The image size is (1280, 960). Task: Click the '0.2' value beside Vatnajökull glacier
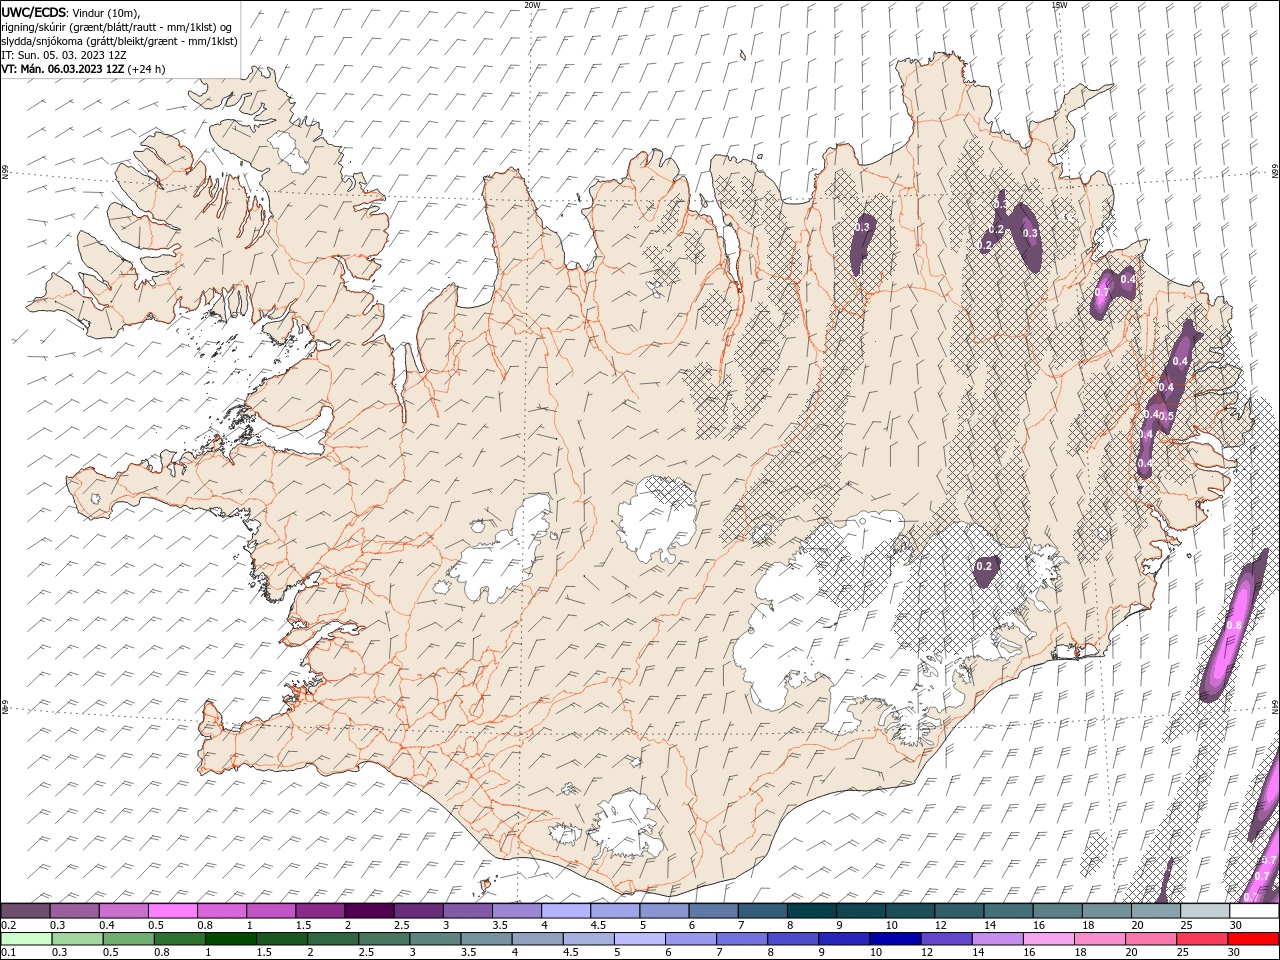(984, 567)
